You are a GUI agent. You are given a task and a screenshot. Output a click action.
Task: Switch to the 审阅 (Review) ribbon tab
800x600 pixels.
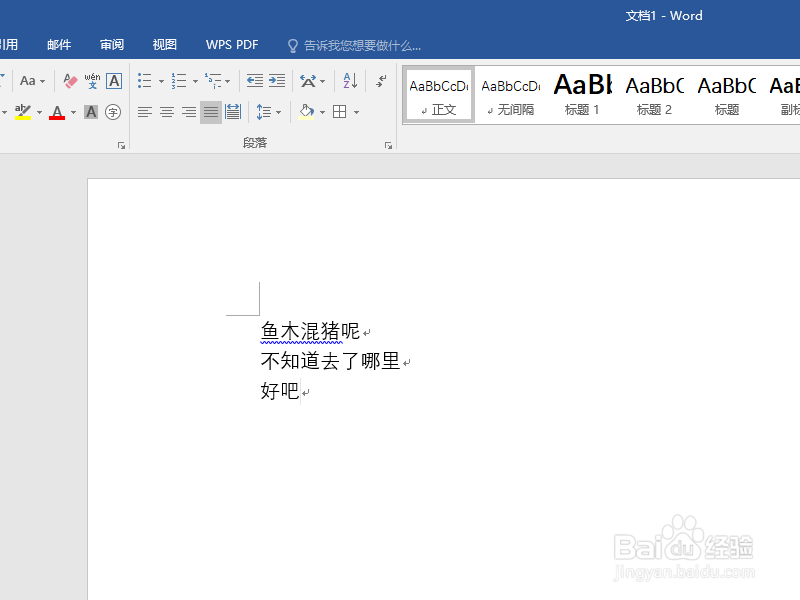point(111,44)
